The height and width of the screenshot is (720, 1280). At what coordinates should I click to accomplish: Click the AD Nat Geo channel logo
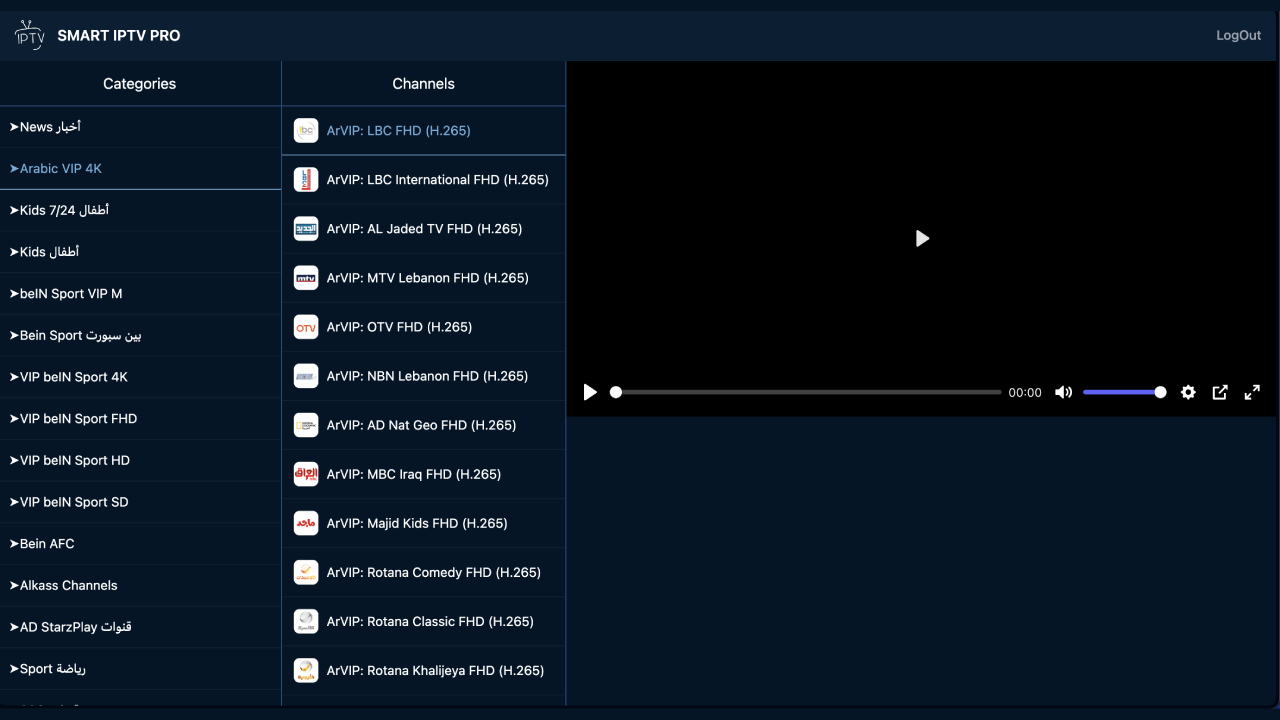tap(306, 425)
